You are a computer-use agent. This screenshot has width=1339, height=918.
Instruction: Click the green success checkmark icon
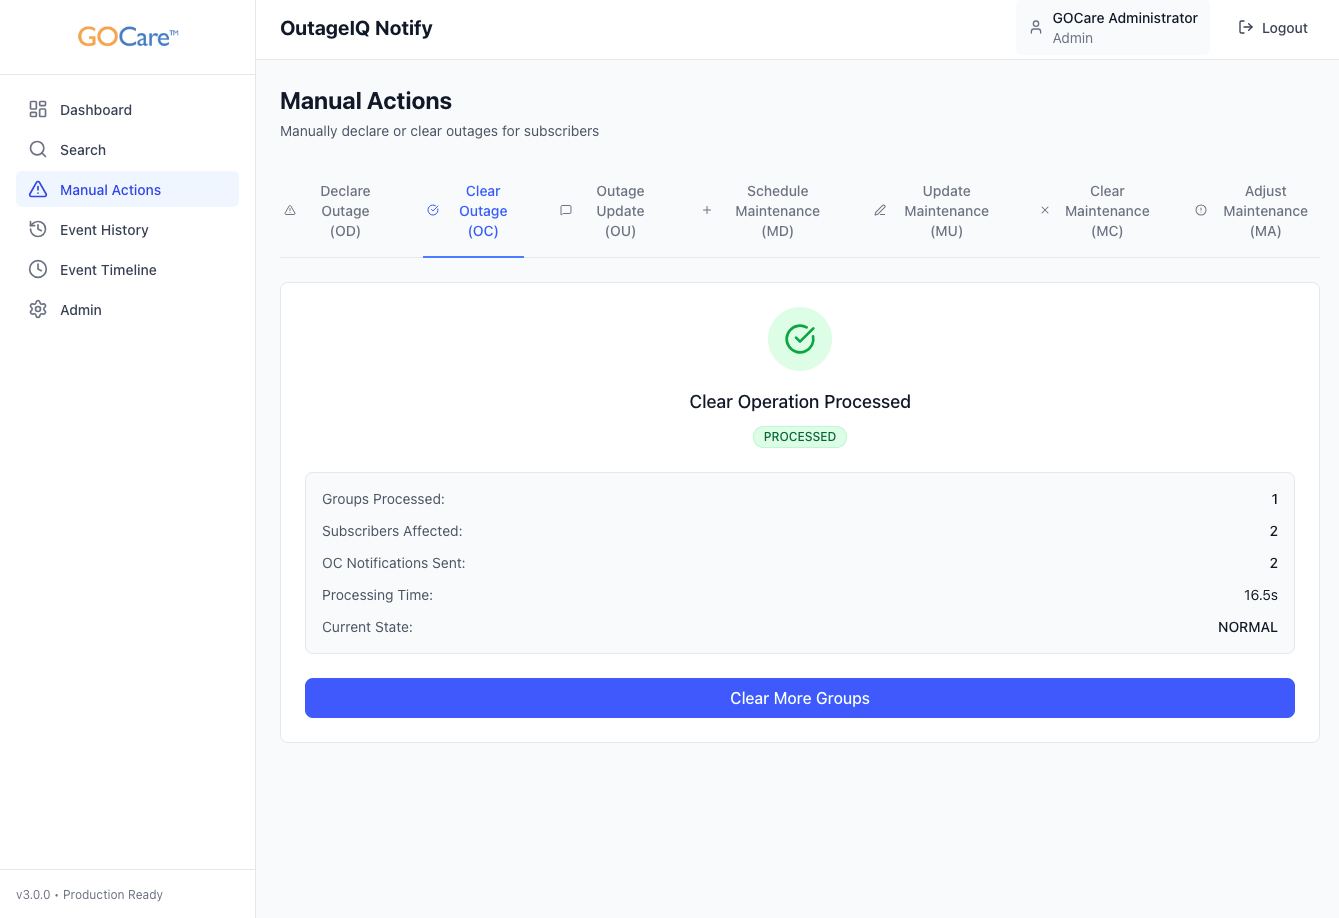tap(800, 339)
